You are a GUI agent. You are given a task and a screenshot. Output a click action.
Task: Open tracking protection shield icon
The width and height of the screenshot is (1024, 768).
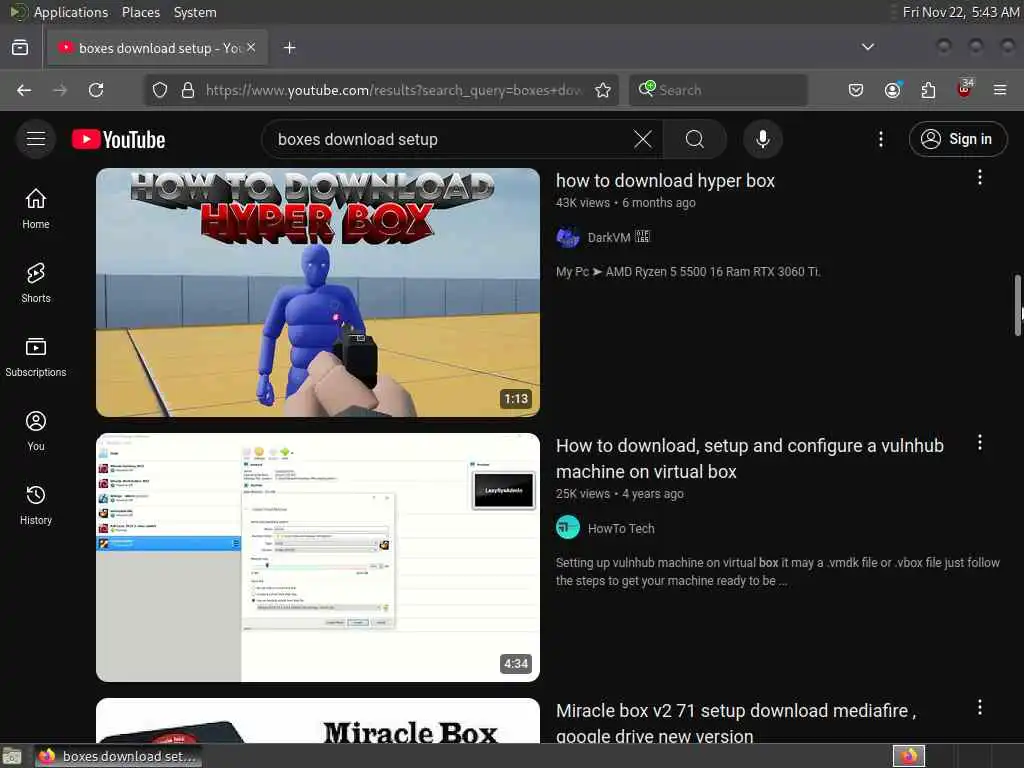click(160, 90)
